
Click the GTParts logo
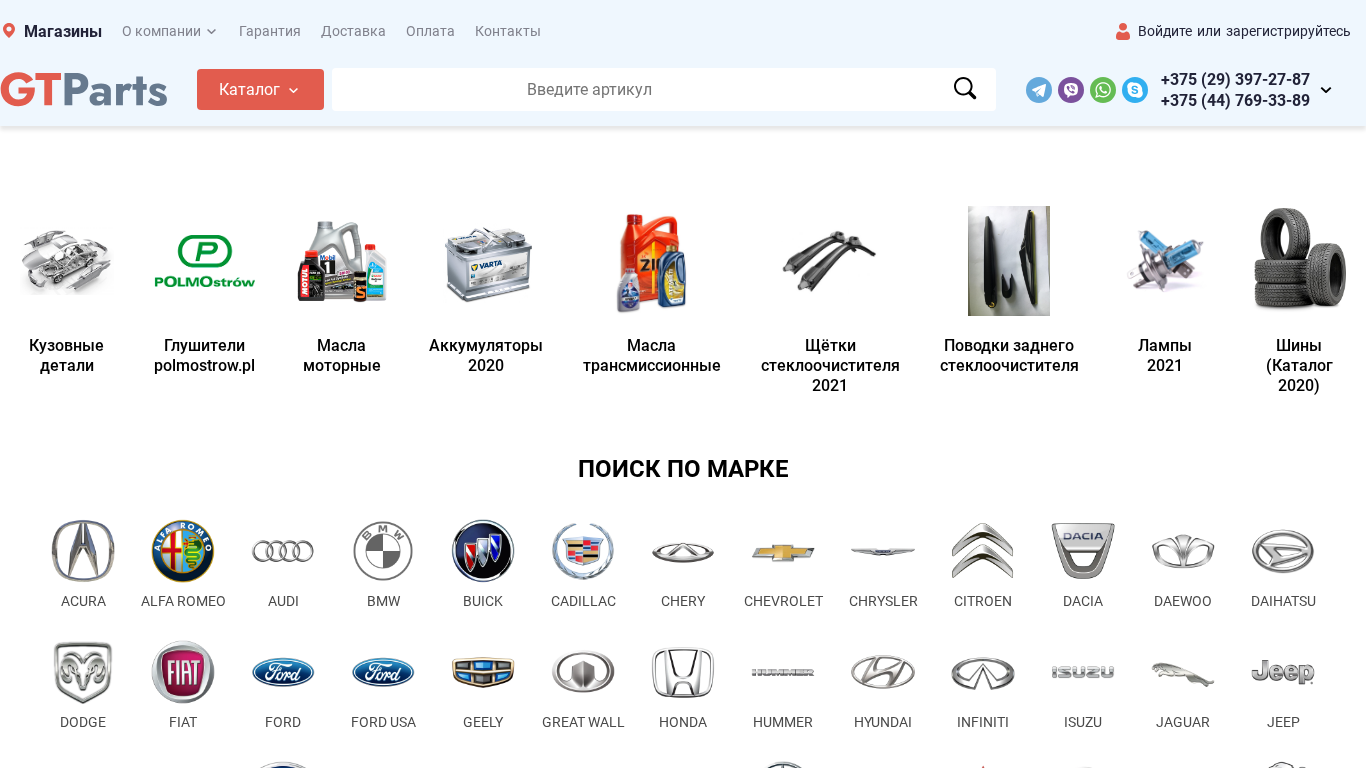pos(84,89)
